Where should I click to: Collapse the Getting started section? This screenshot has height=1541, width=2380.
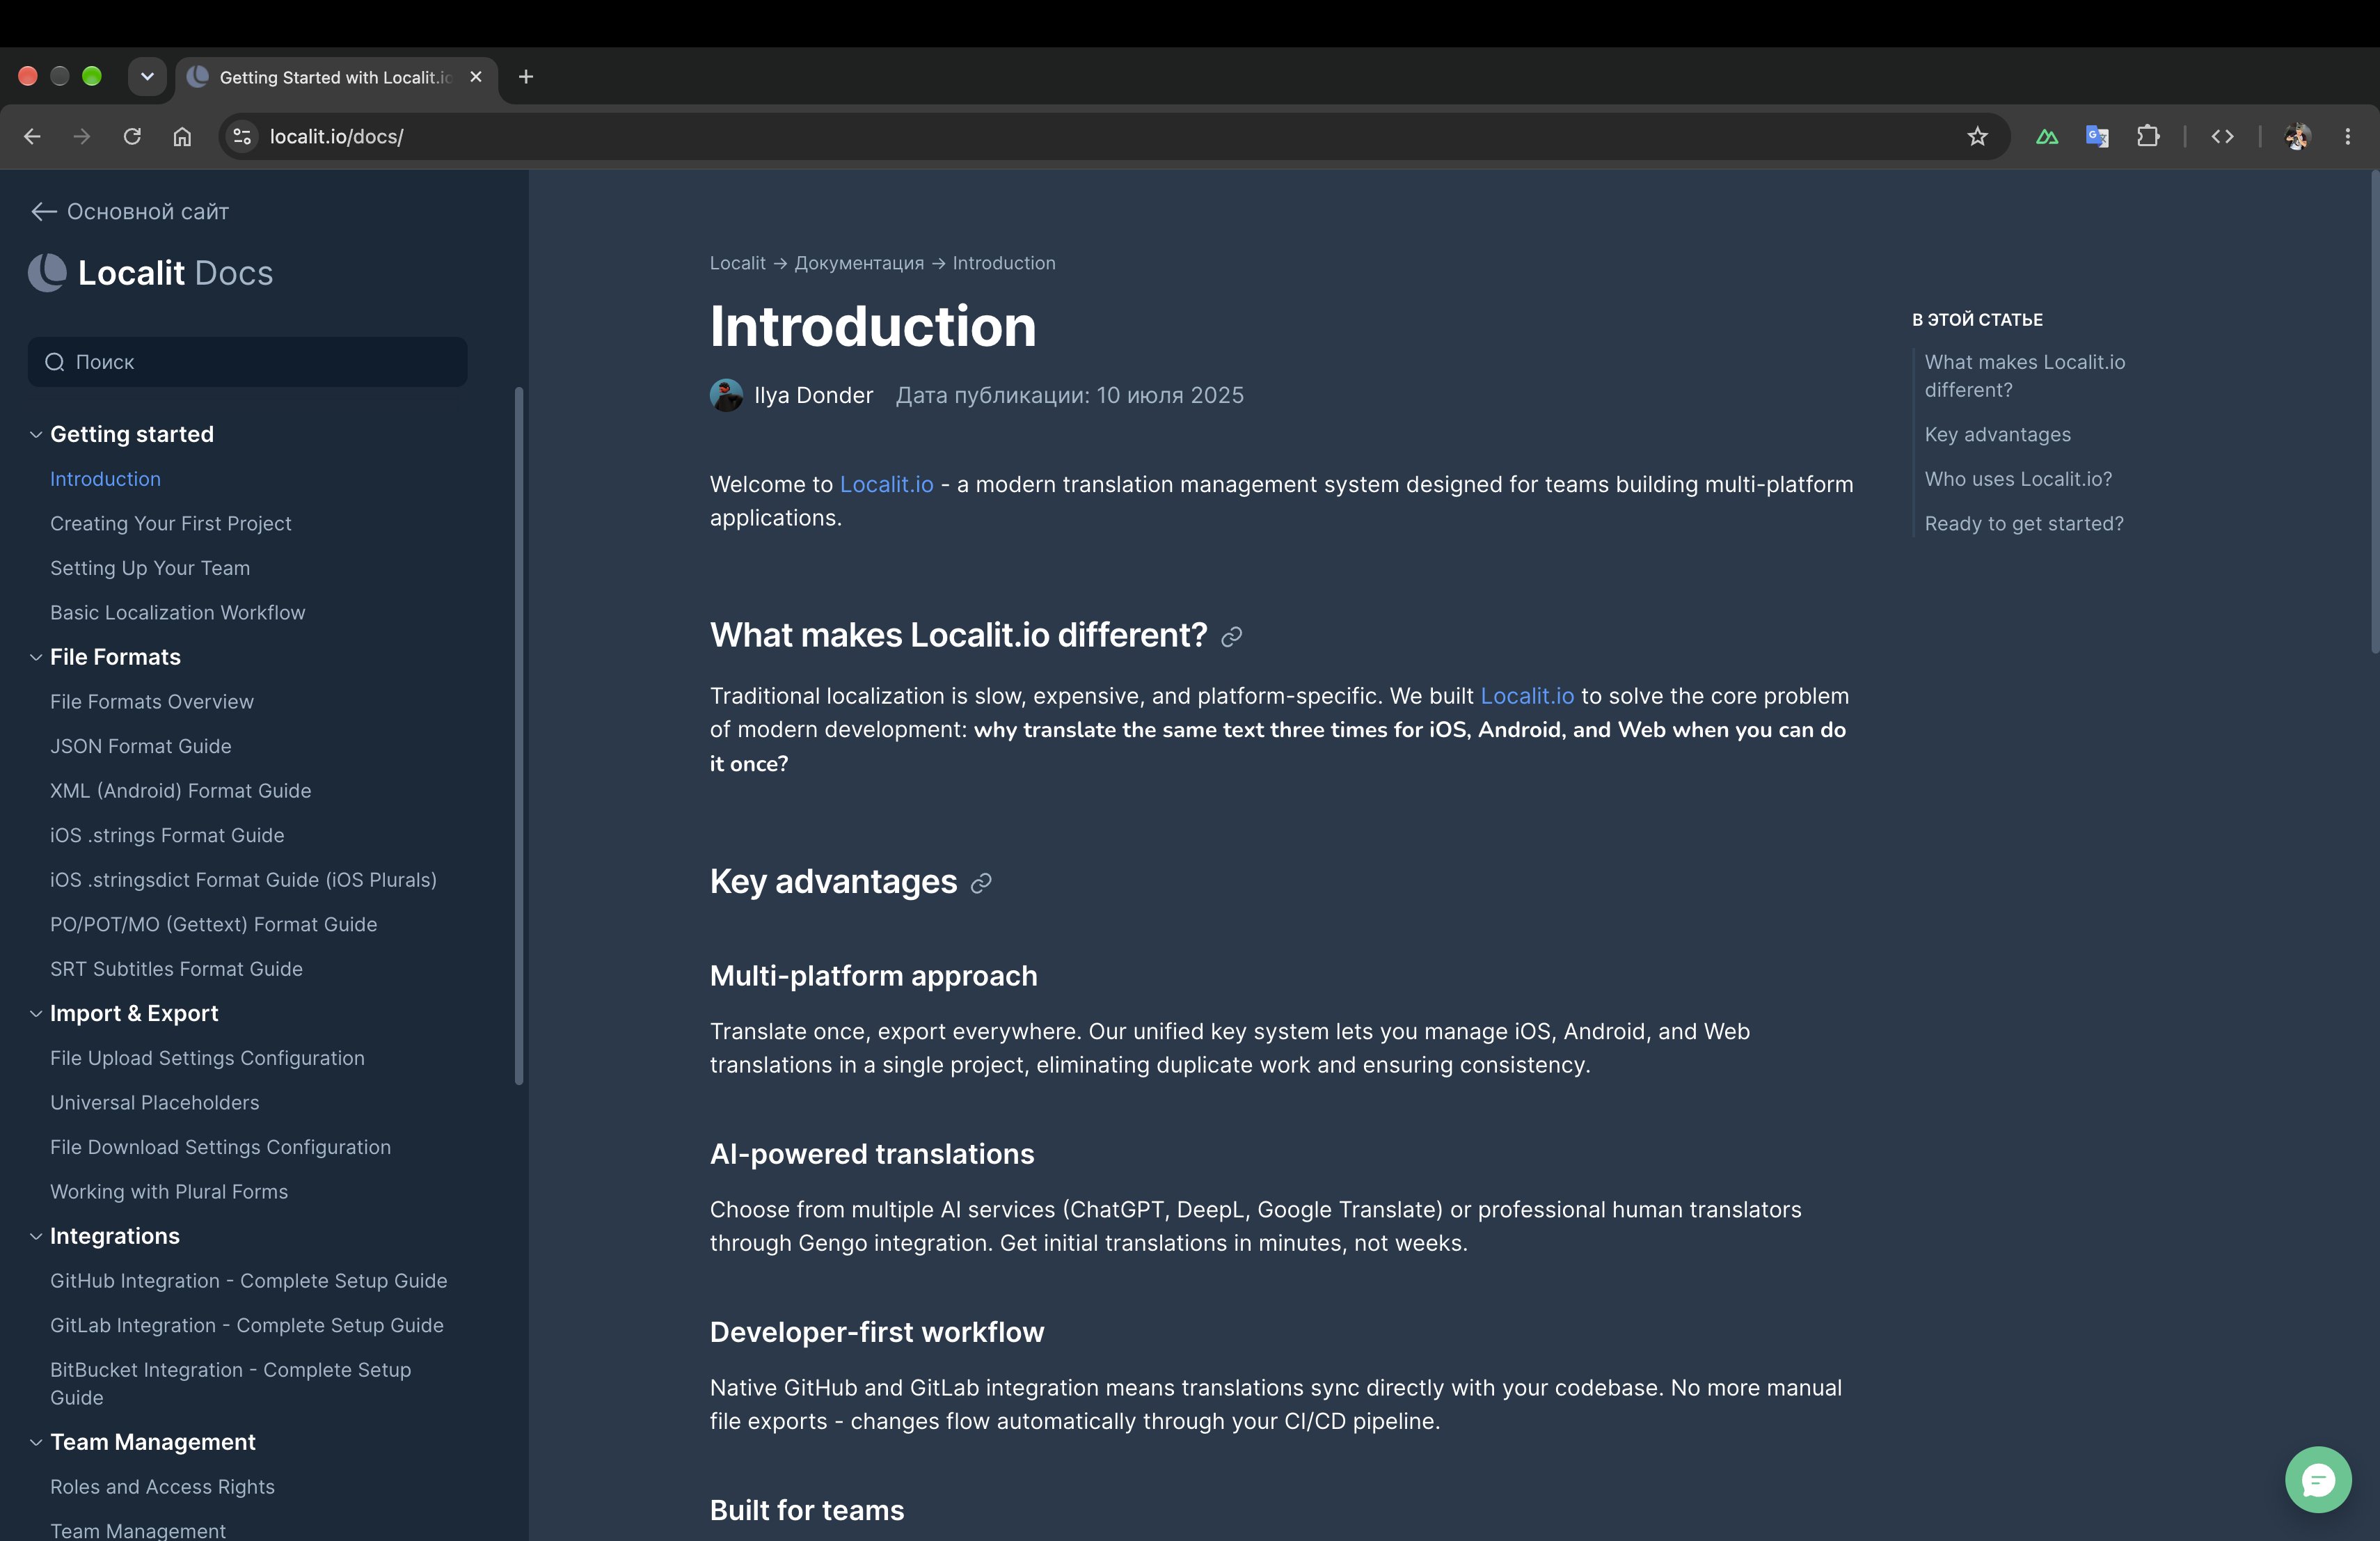click(x=36, y=435)
